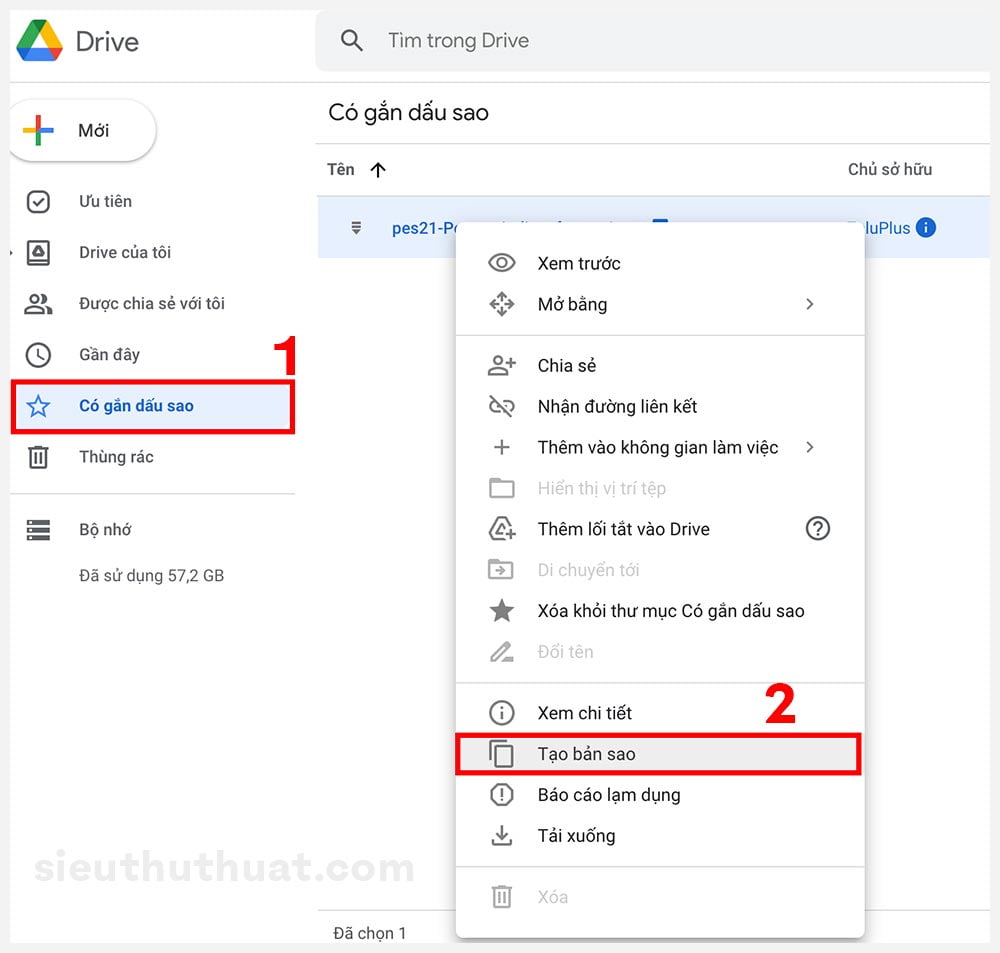Click the clock icon beside Gần đây
The image size is (1000, 953).
pyautogui.click(x=38, y=355)
